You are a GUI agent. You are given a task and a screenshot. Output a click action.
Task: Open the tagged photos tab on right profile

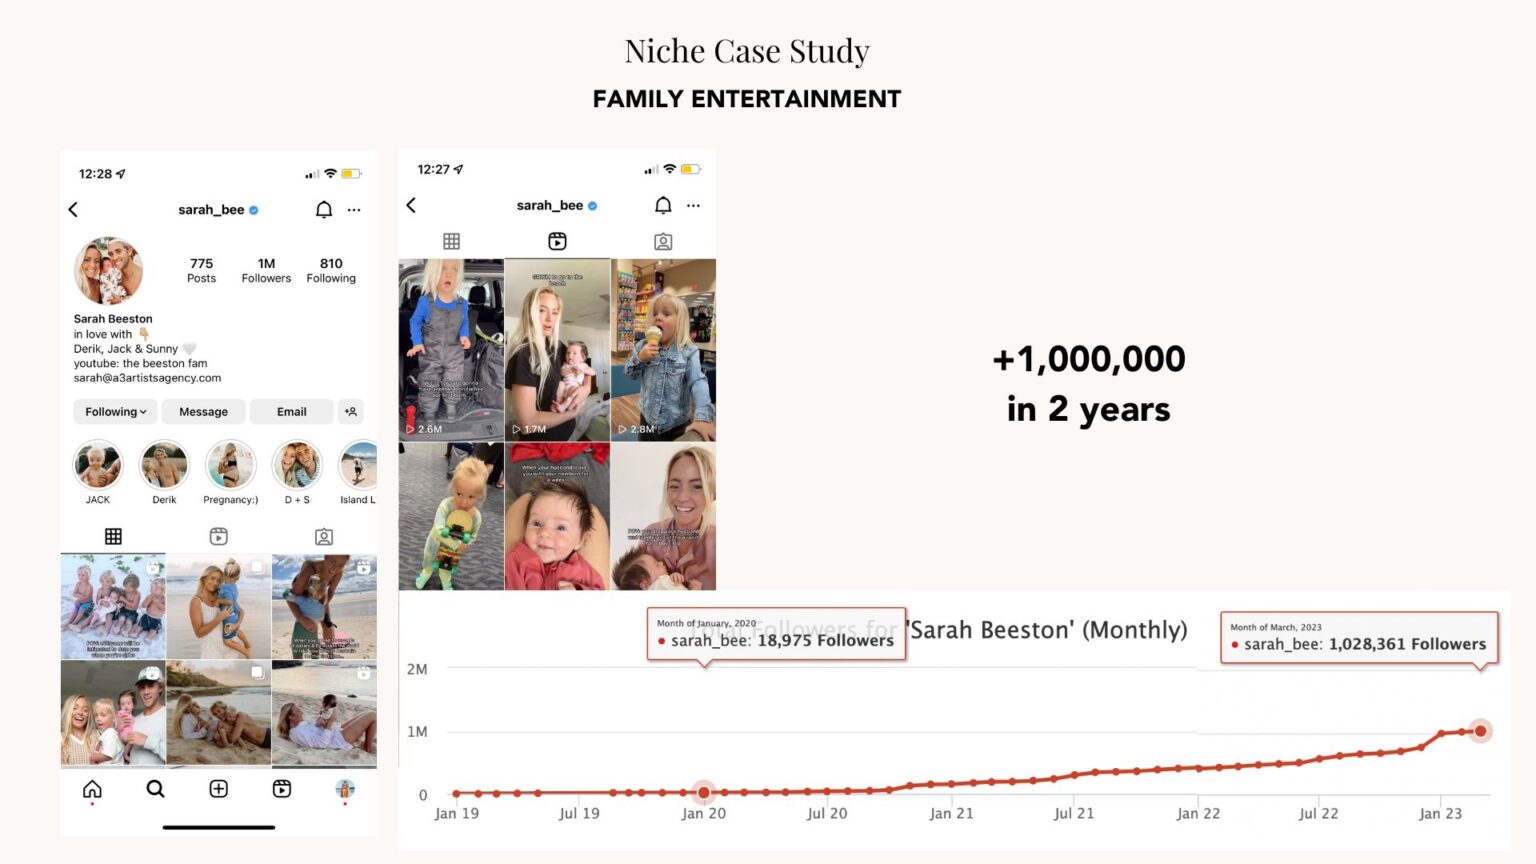pyautogui.click(x=662, y=241)
